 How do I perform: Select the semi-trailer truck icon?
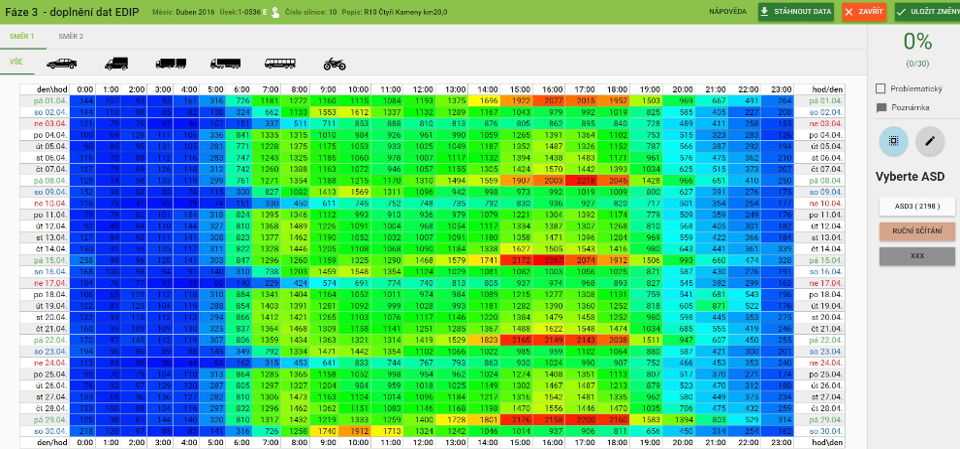pos(224,63)
